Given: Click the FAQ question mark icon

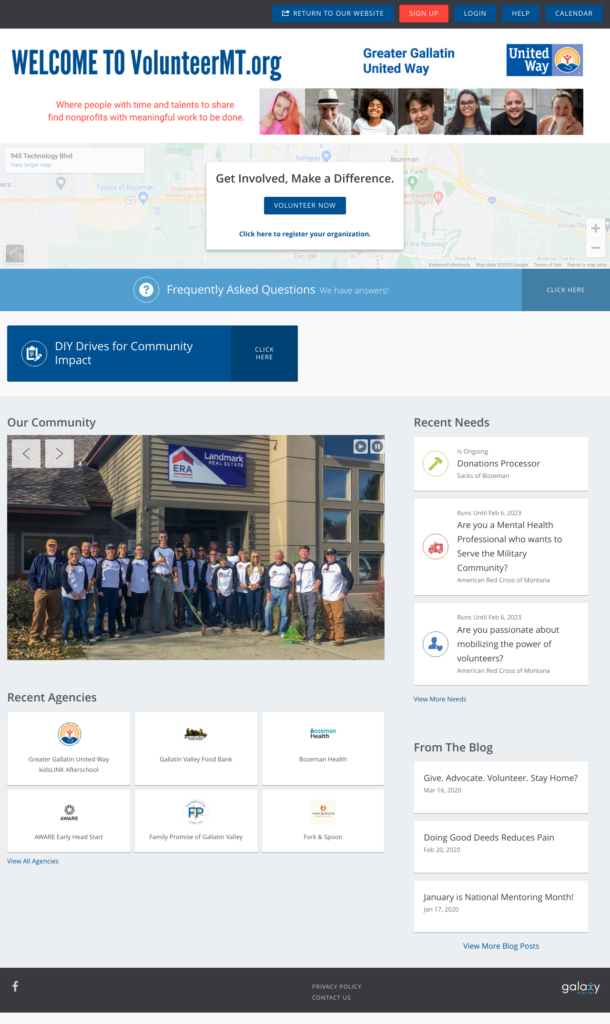Looking at the screenshot, I should 146,289.
